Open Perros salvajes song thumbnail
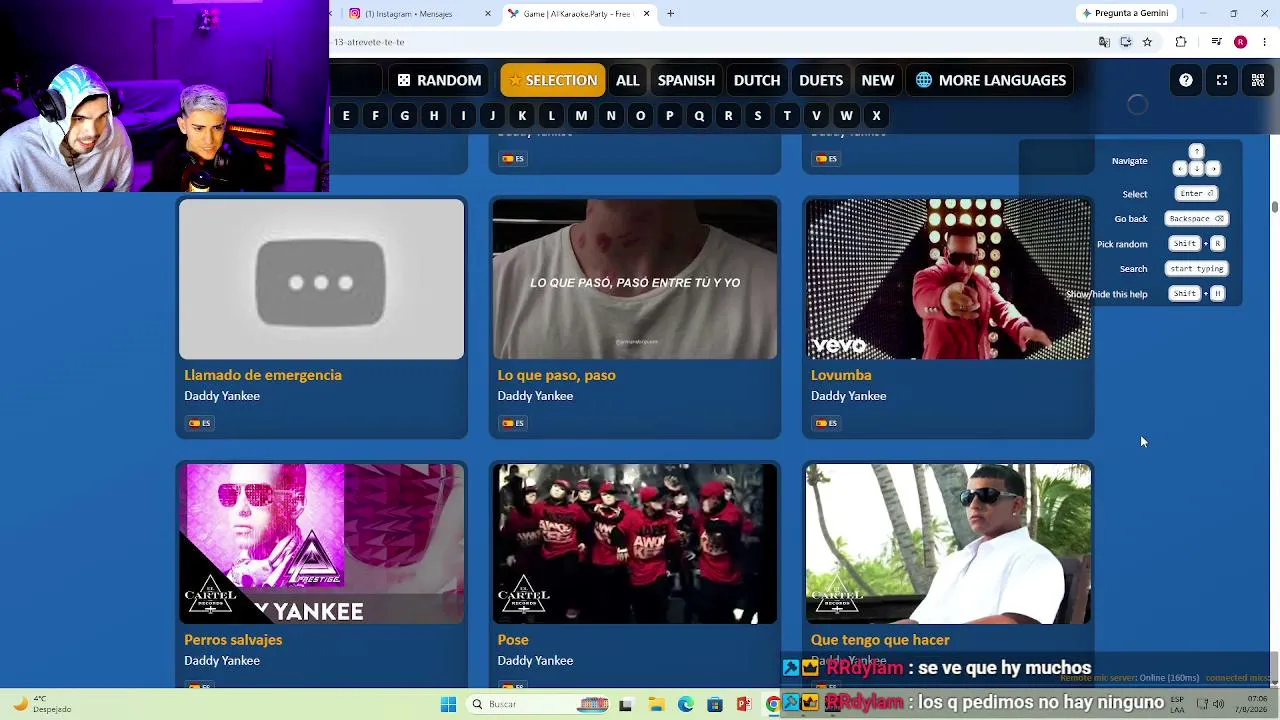The height and width of the screenshot is (720, 1280). coord(321,544)
